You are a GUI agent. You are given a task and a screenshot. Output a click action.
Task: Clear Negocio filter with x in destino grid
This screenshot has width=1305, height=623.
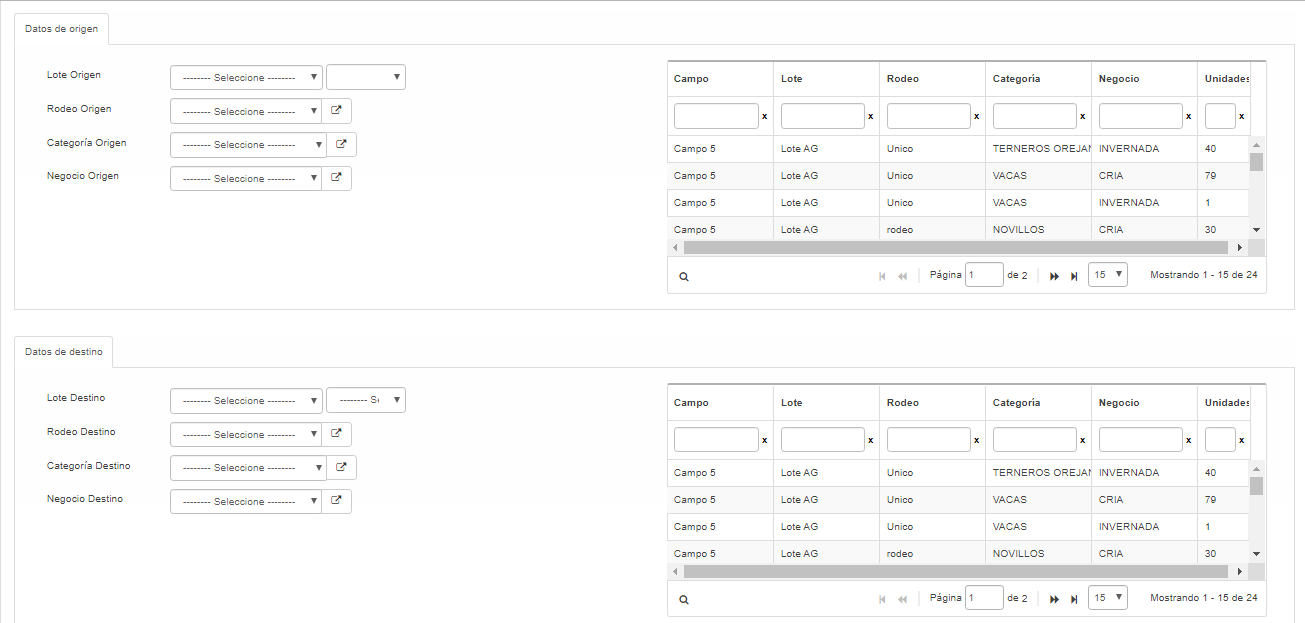[1189, 441]
